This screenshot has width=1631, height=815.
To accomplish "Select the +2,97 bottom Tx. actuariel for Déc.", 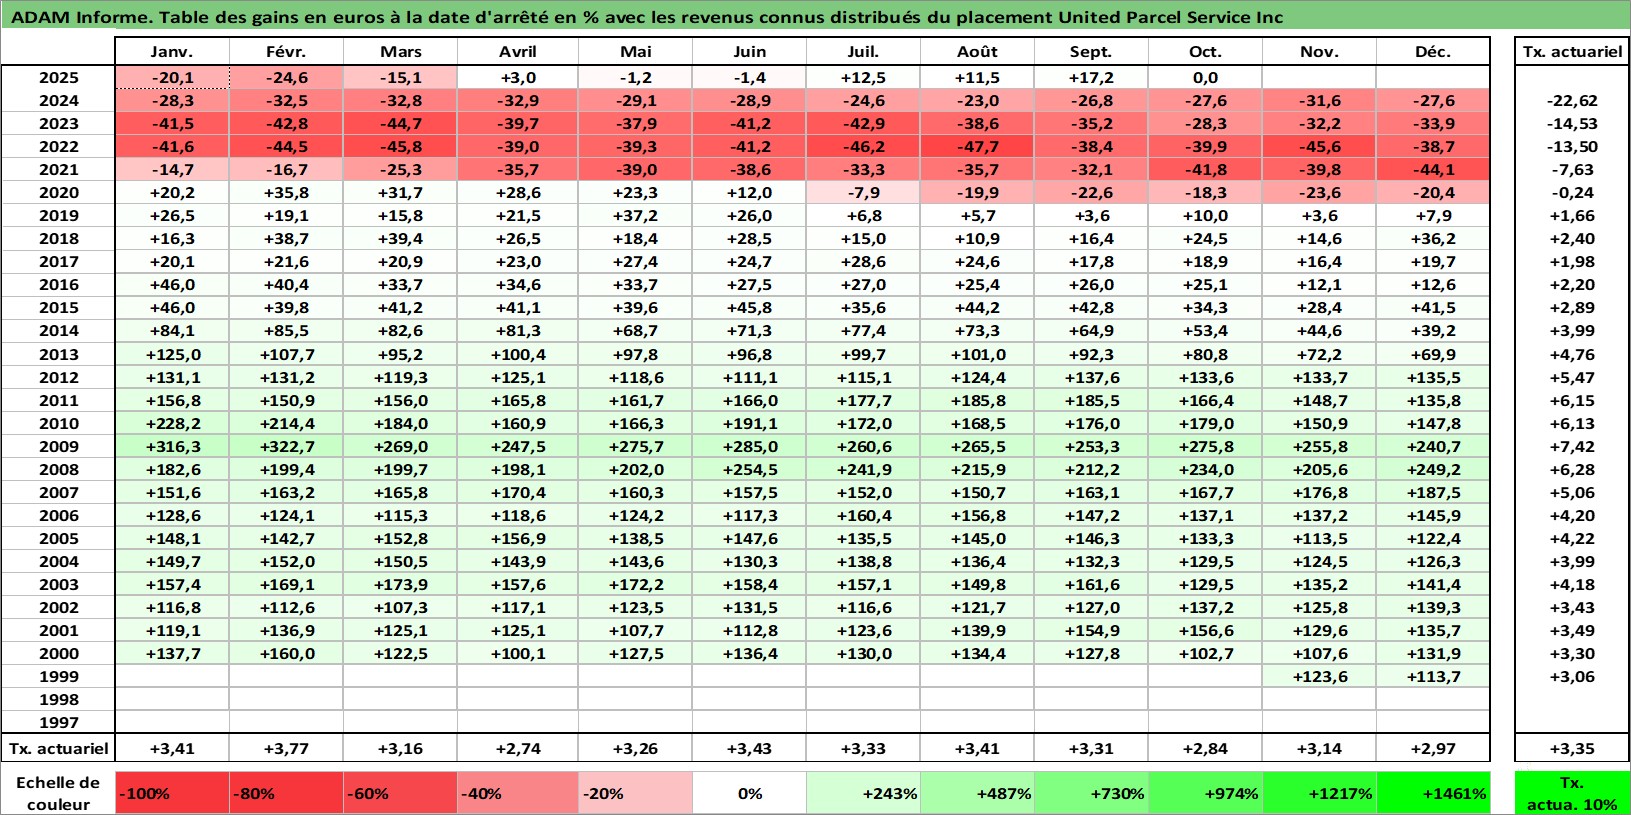I will [x=1433, y=748].
